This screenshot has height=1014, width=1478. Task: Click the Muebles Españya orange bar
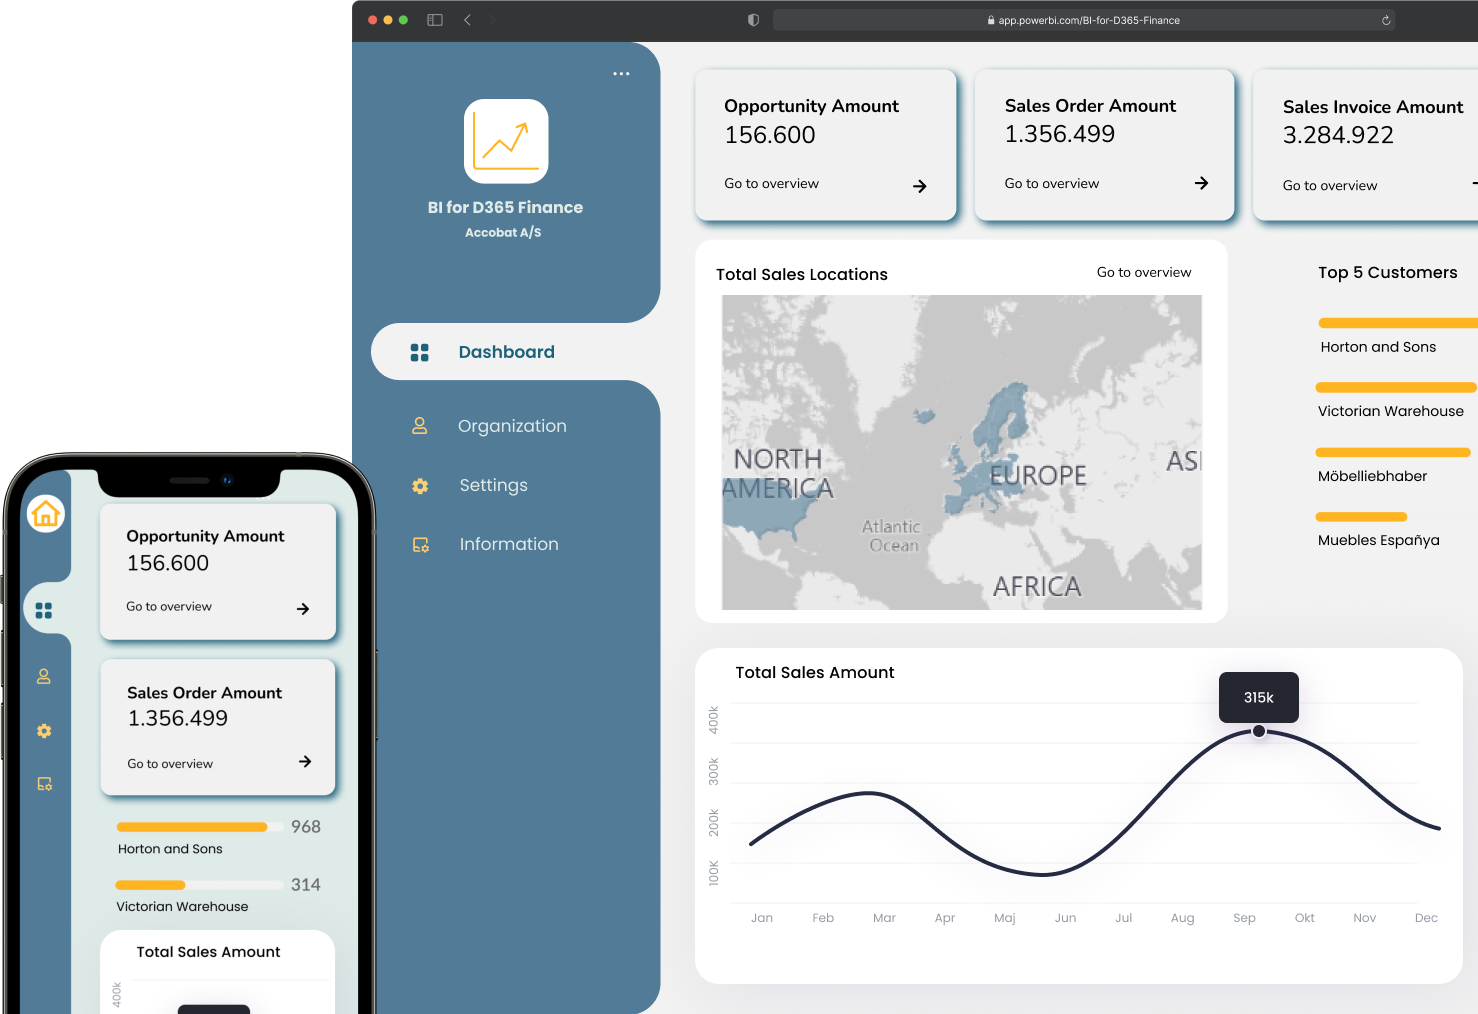[1361, 517]
